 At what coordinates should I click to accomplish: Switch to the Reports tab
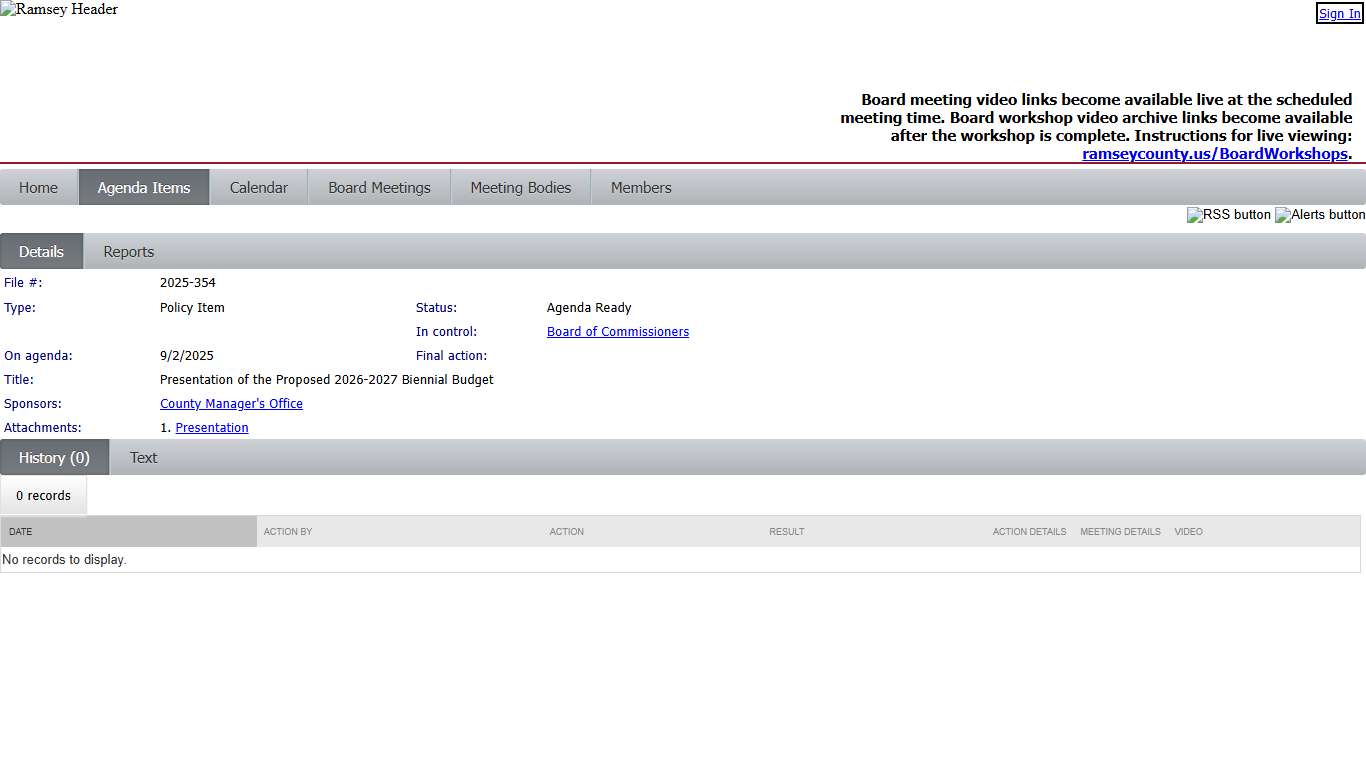129,252
